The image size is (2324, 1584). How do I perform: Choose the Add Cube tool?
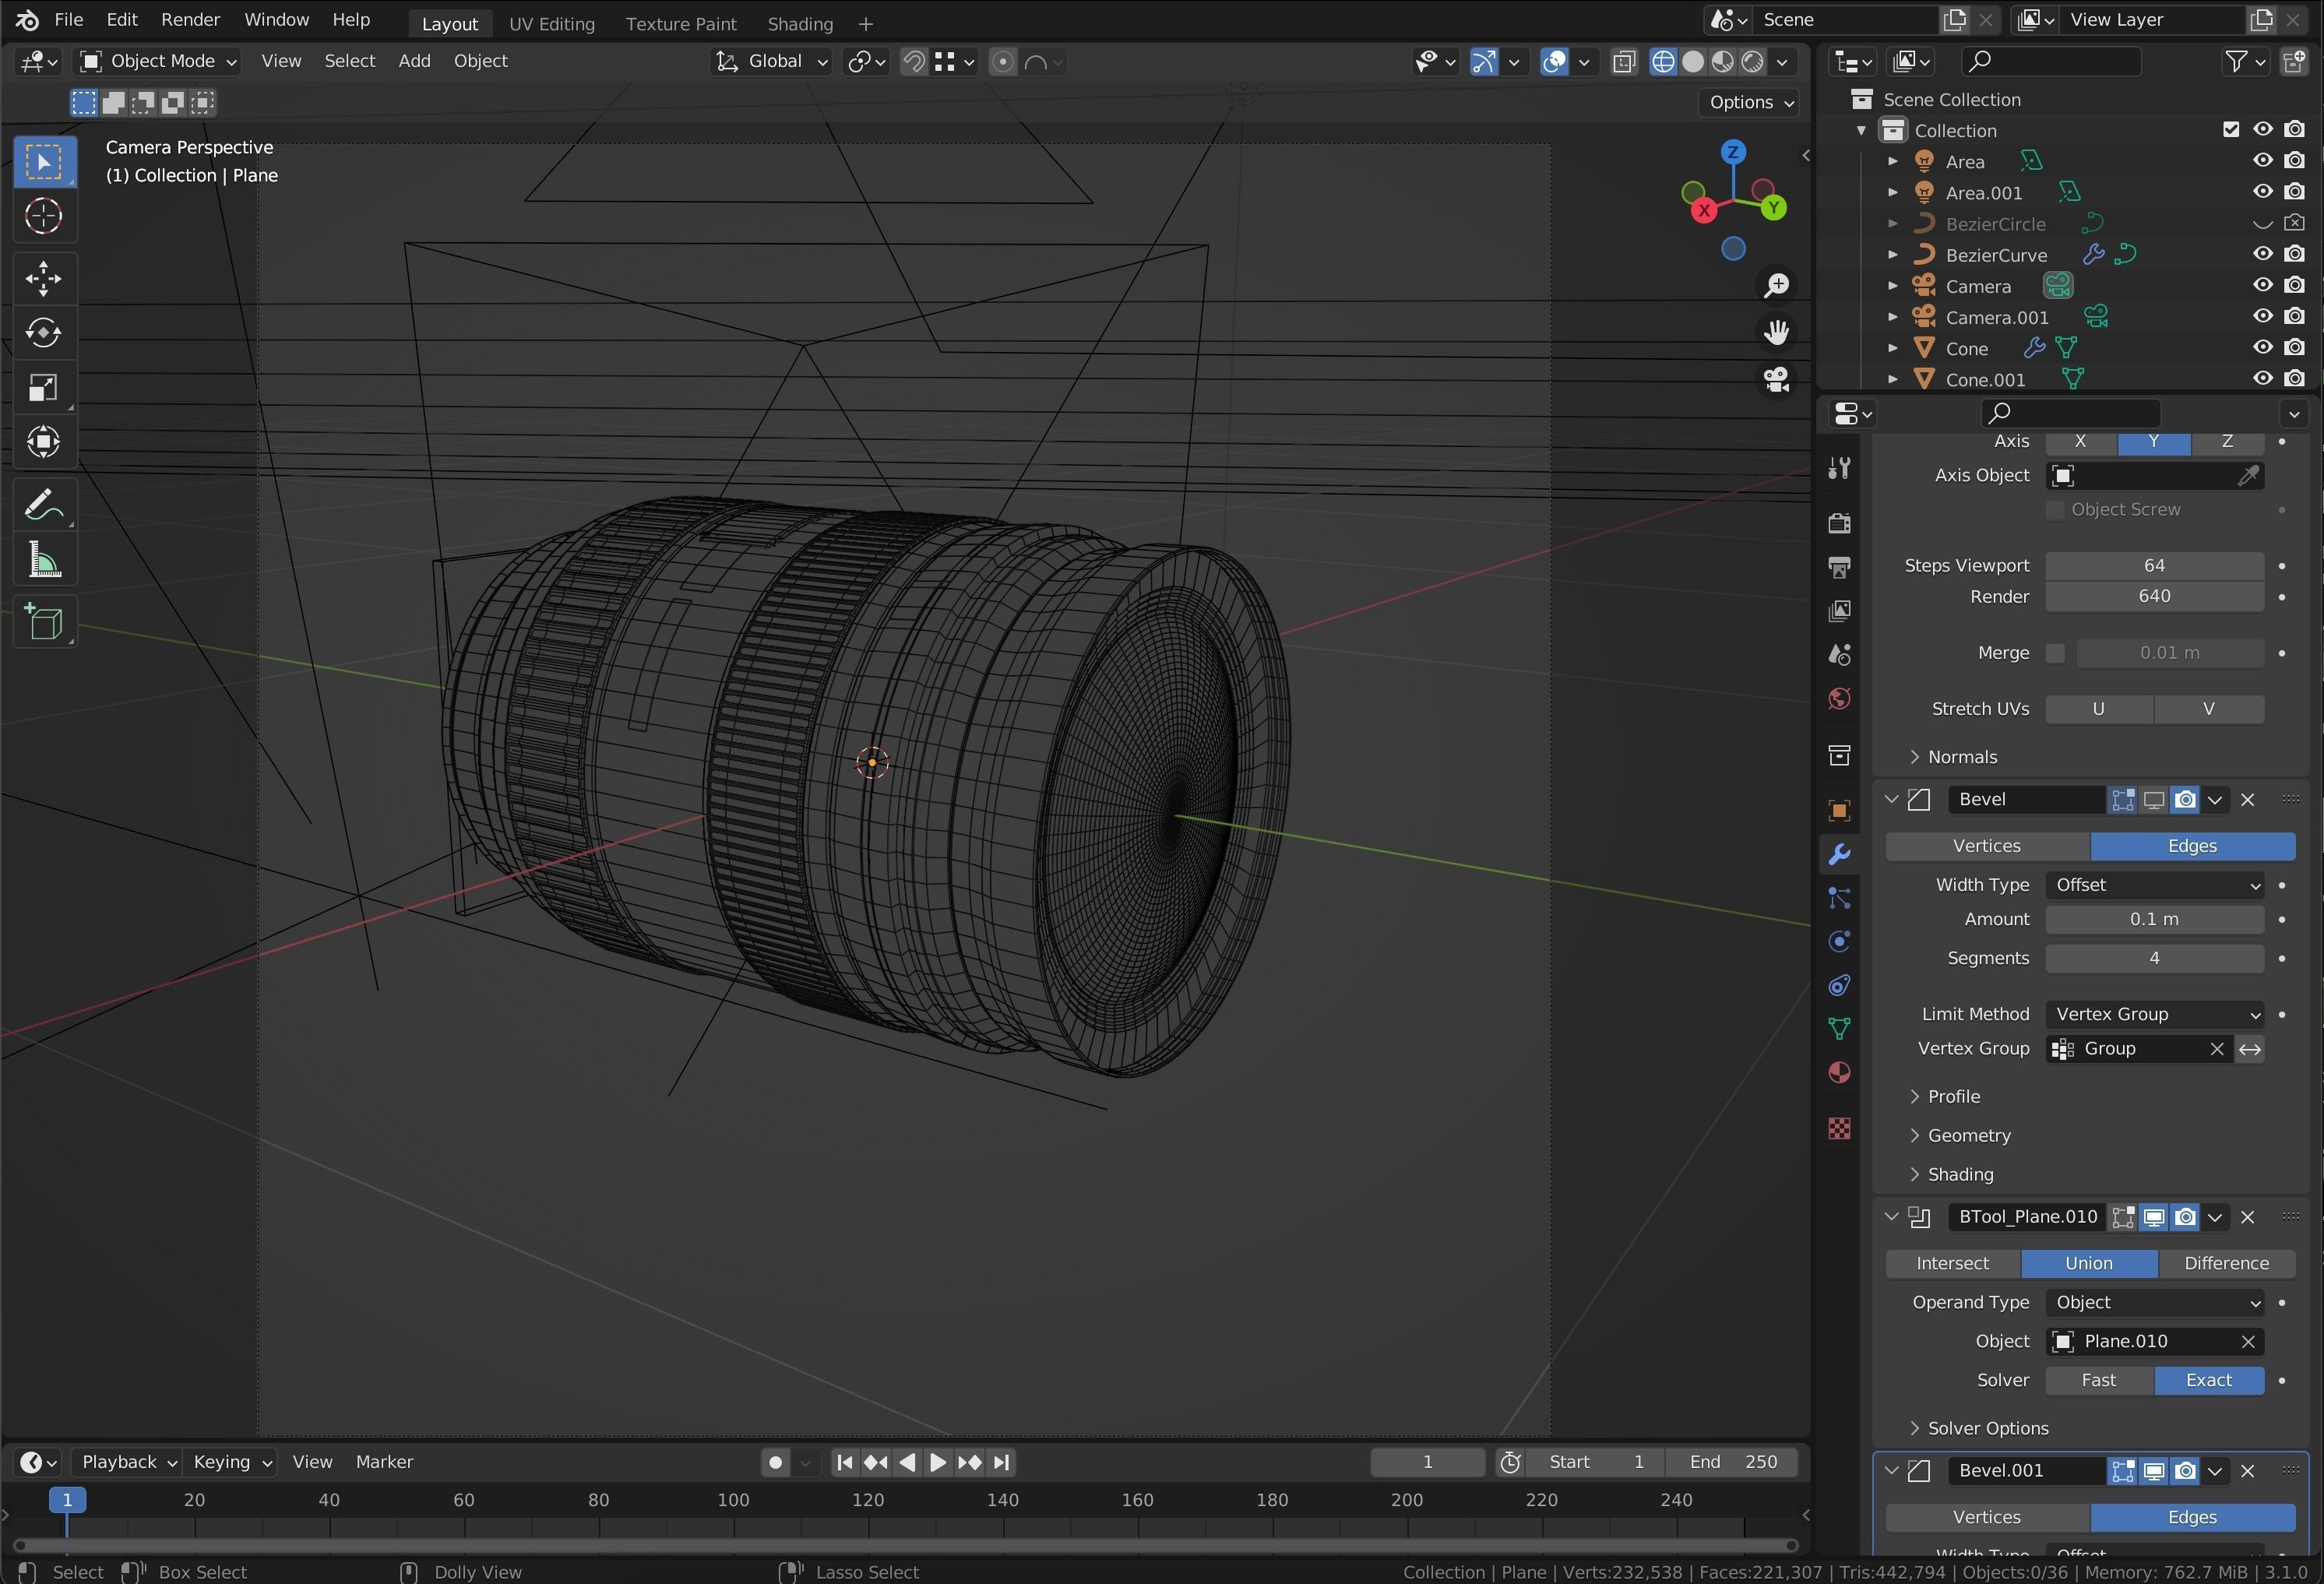click(43, 622)
